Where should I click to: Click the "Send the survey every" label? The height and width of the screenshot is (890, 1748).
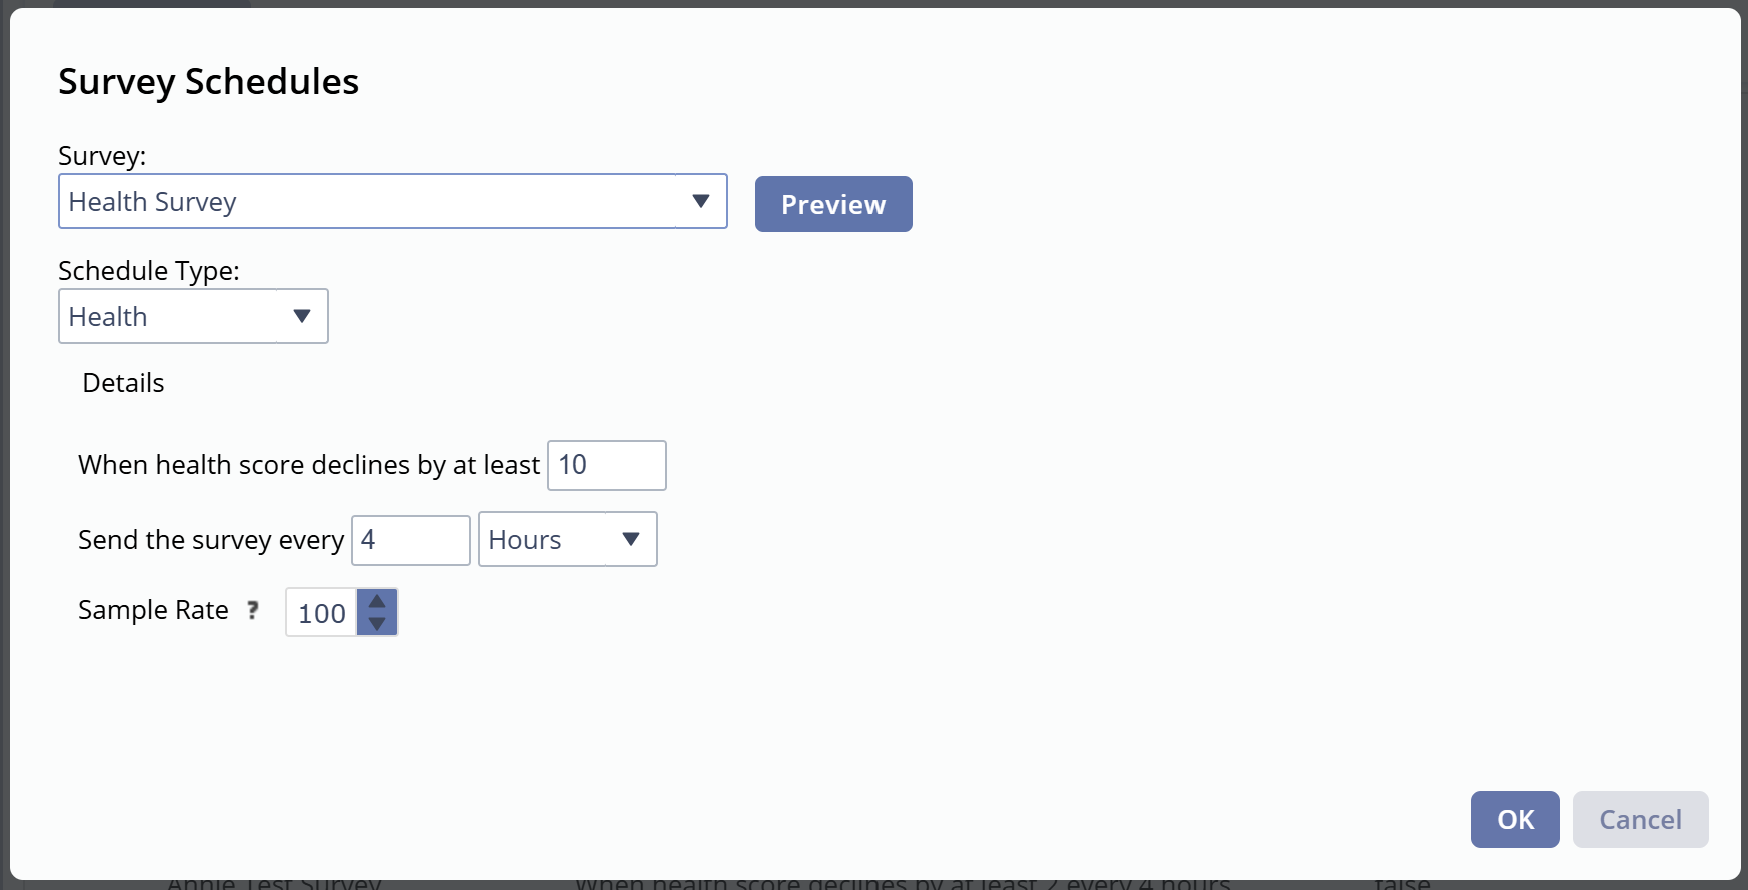click(x=210, y=541)
